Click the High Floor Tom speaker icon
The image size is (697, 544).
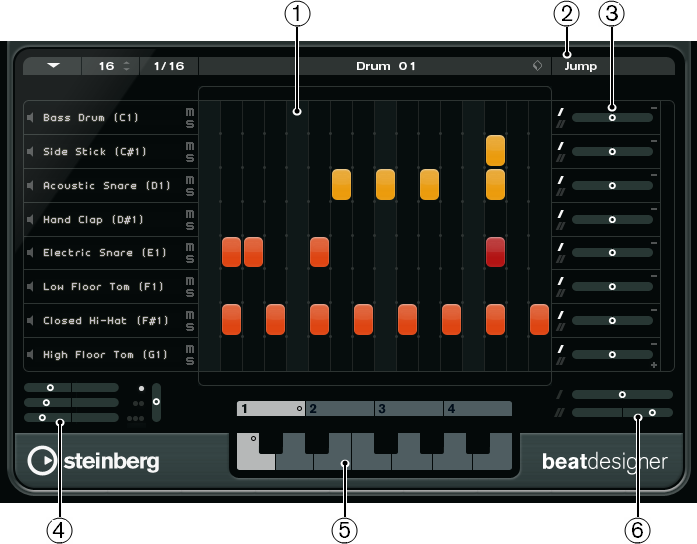click(x=30, y=355)
